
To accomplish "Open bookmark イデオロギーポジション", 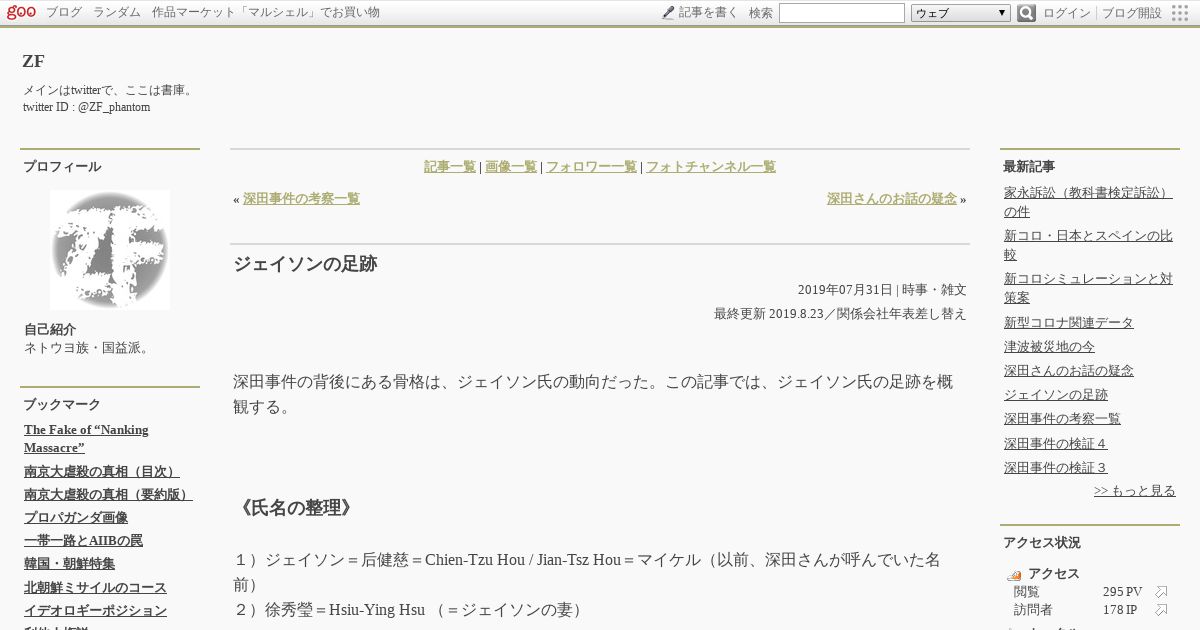I will click(95, 610).
